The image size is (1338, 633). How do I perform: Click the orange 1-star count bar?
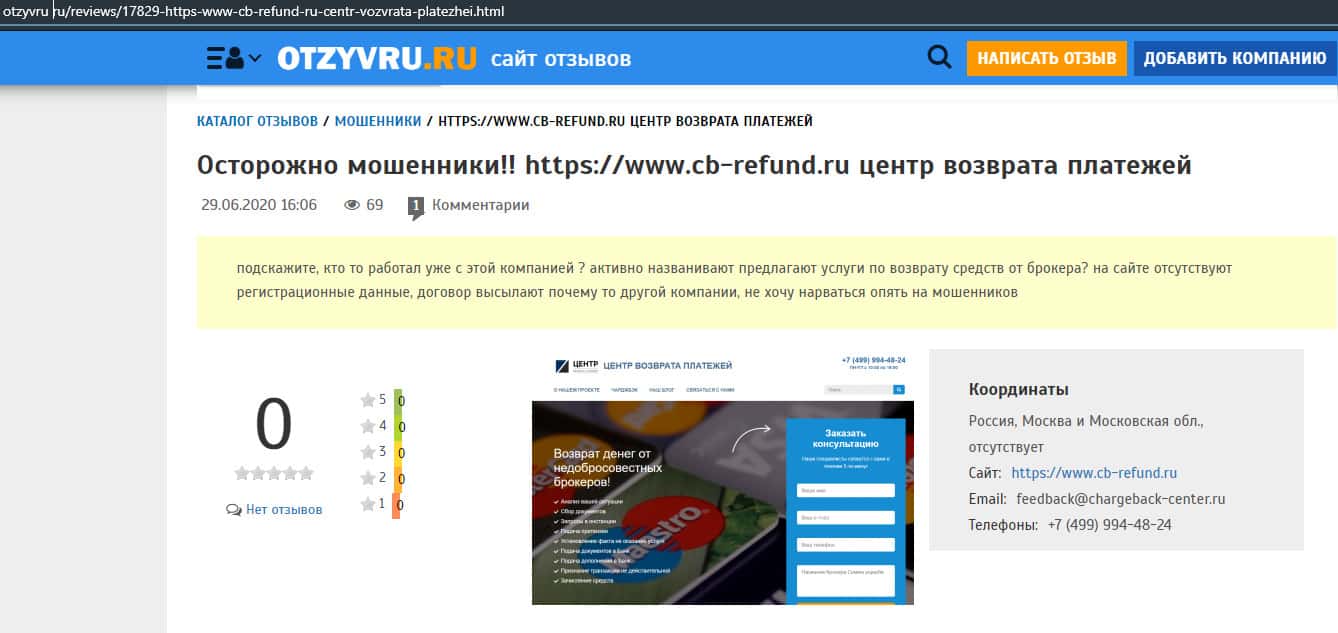tap(398, 505)
